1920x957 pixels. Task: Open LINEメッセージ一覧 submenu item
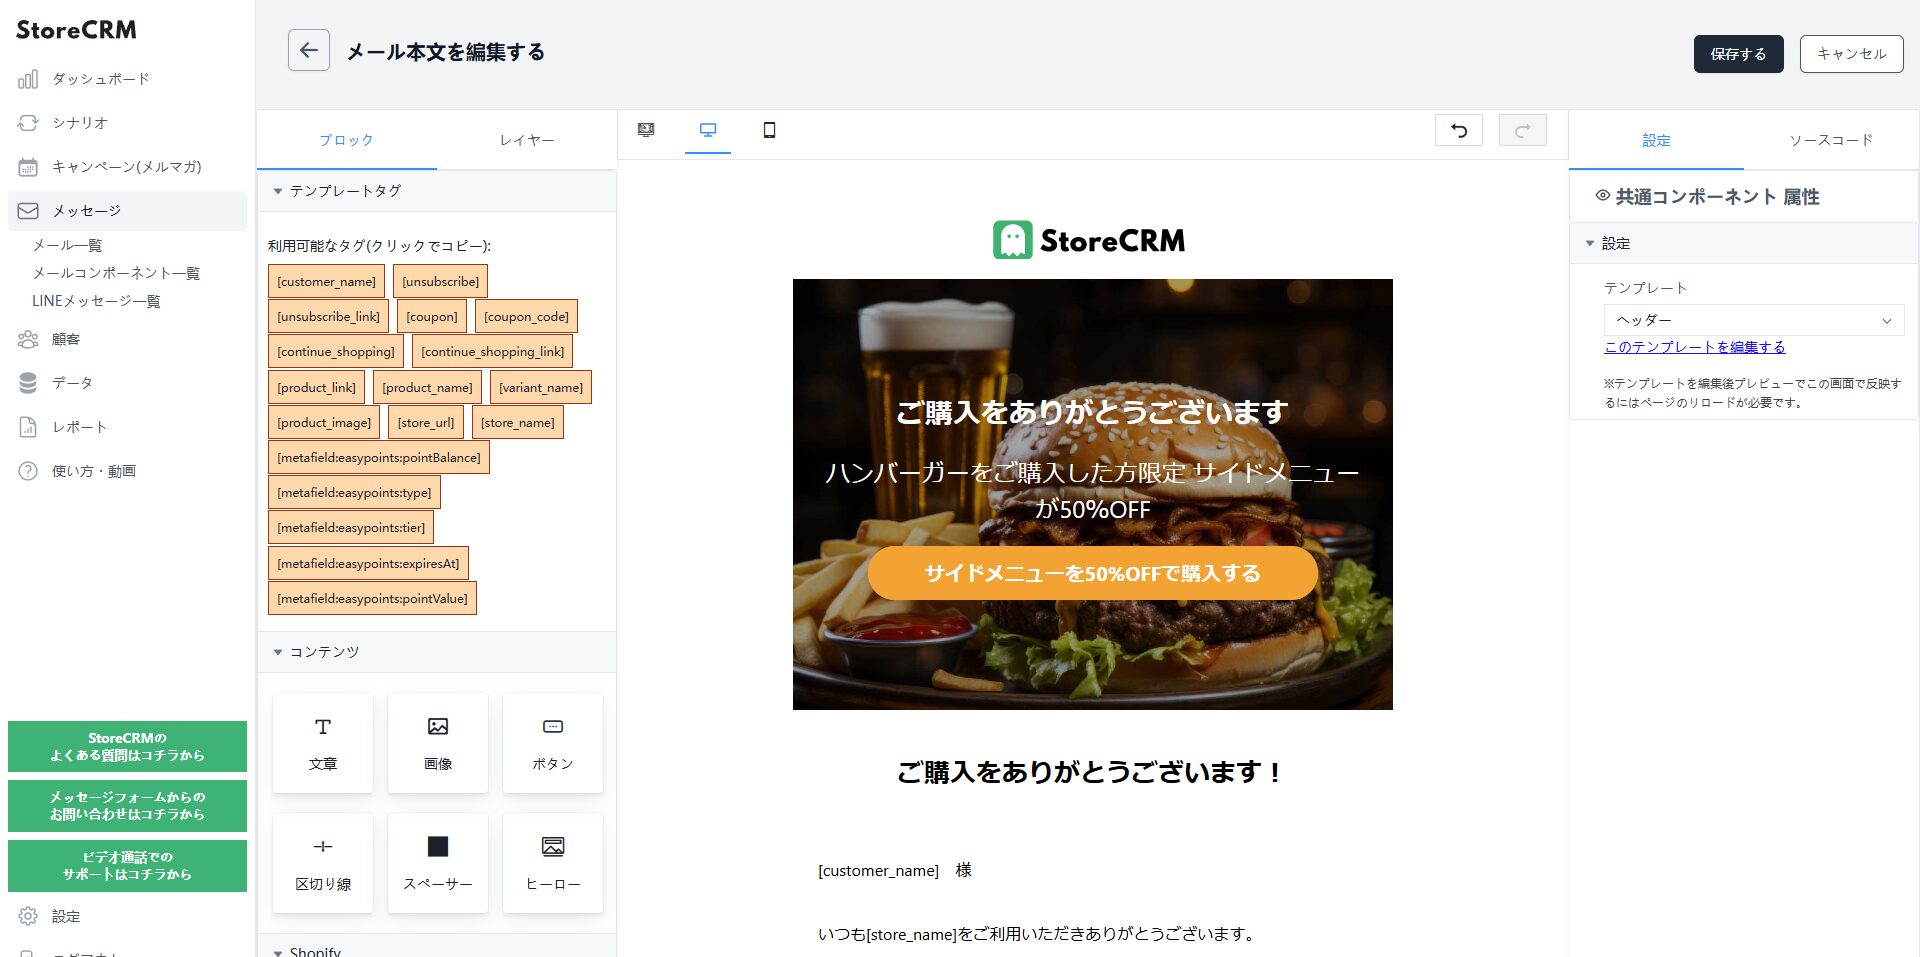pos(96,301)
